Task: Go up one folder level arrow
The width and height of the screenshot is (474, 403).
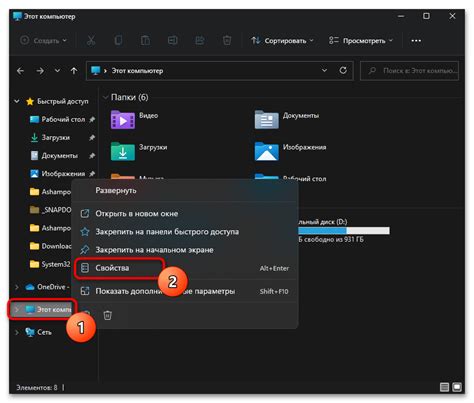Action: [x=74, y=71]
